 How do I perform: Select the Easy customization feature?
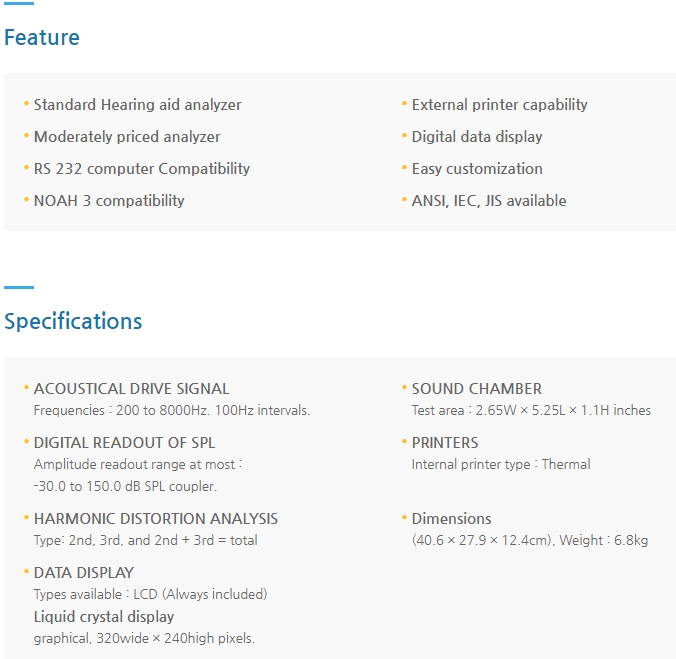(x=477, y=169)
